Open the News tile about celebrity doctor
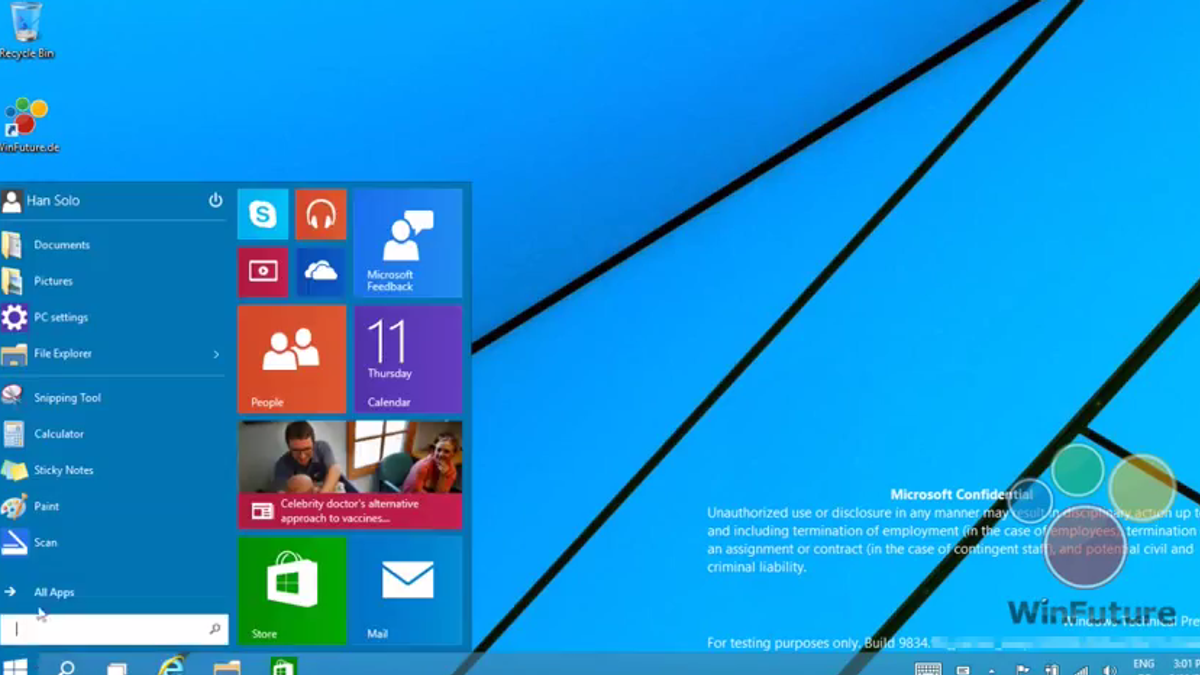 (350, 475)
